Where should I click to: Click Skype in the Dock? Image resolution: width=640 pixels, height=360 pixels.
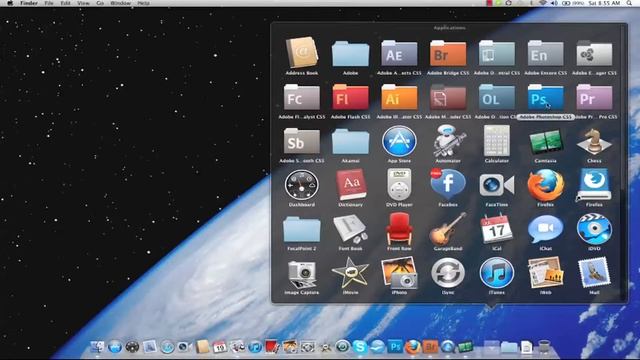[360, 347]
